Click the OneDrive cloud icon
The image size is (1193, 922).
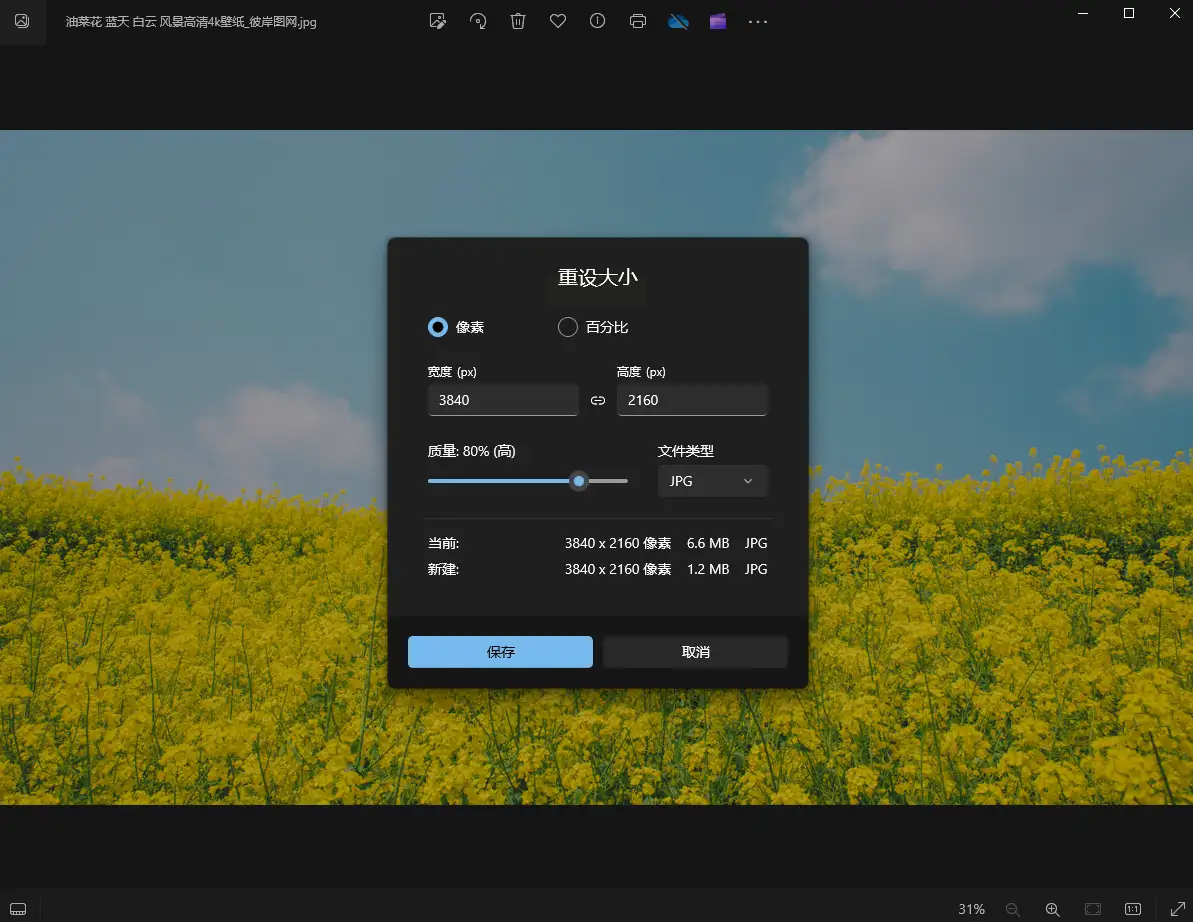[678, 21]
